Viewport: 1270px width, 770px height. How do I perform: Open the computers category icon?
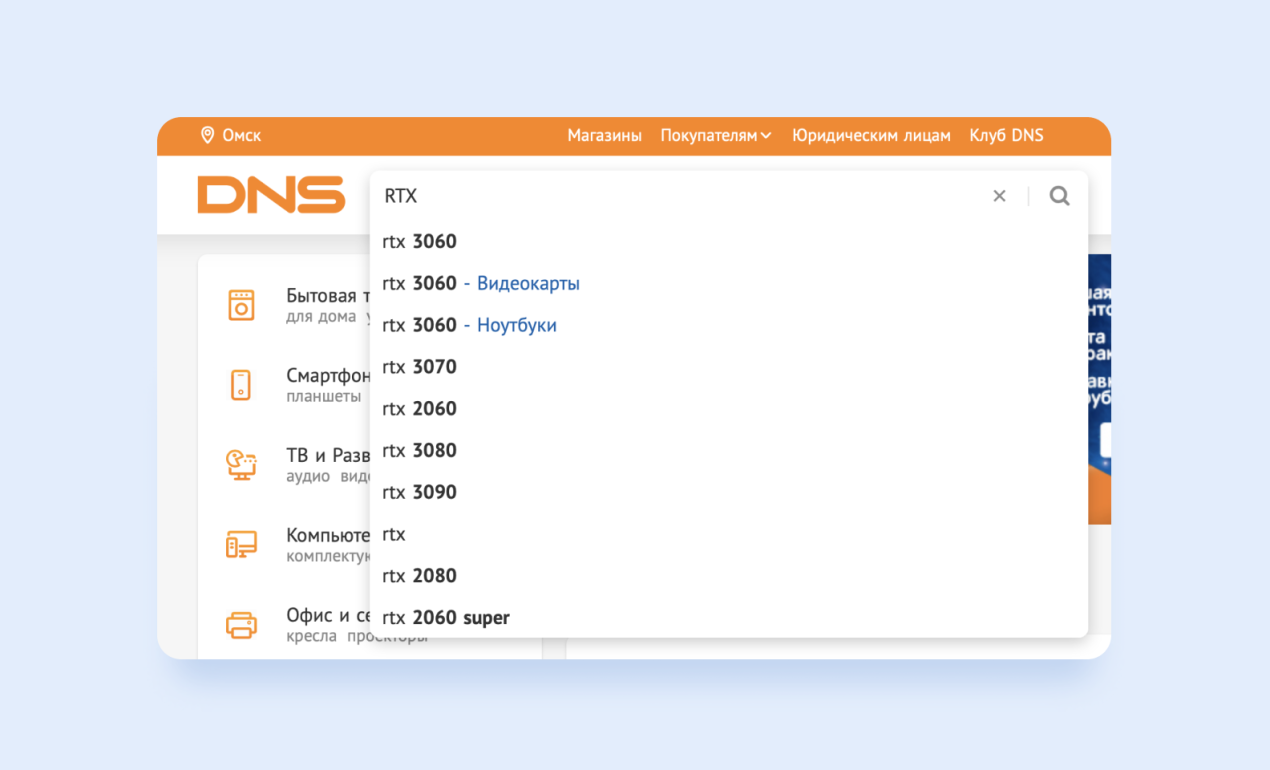(241, 545)
